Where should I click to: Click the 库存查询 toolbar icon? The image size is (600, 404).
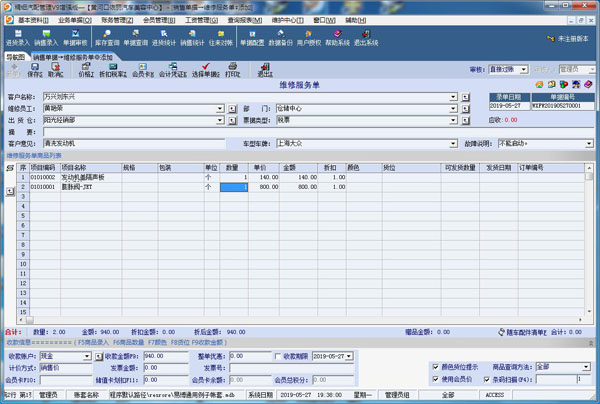point(107,38)
